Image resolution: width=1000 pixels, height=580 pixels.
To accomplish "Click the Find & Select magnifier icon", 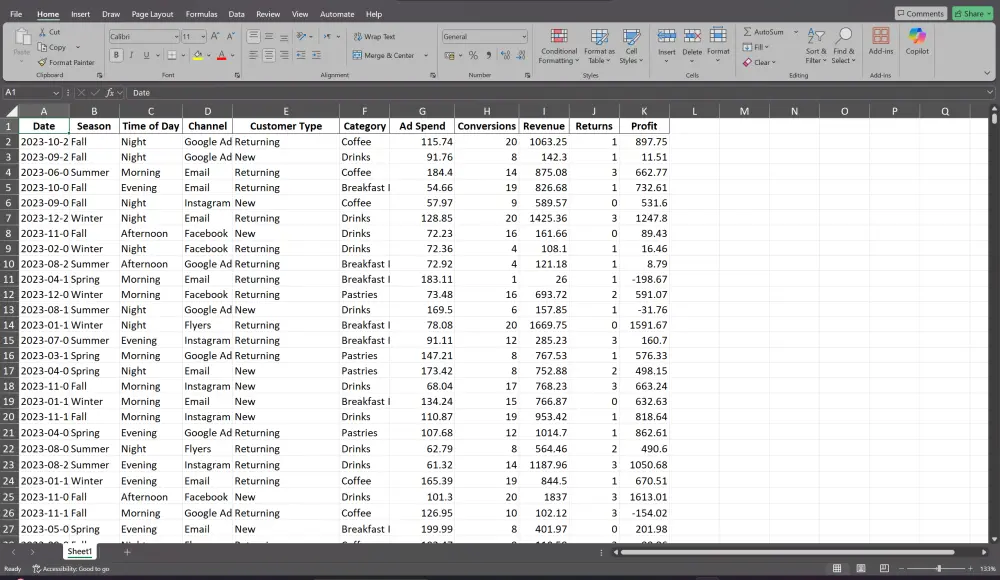I will point(843,36).
